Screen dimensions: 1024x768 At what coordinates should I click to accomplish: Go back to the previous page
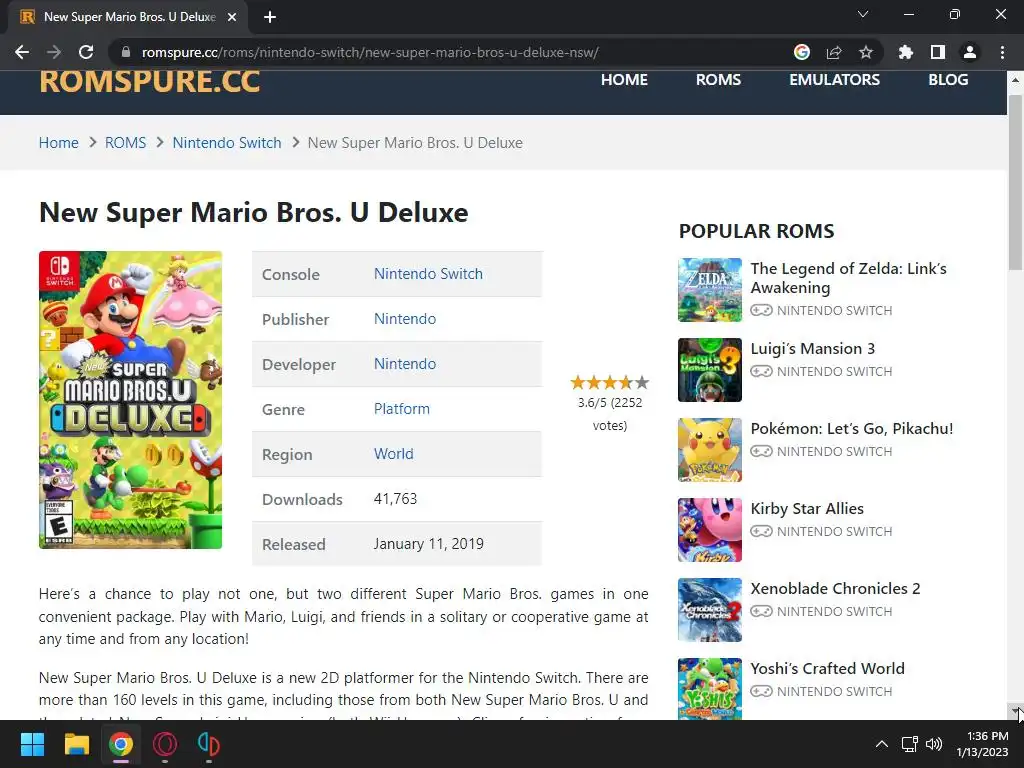click(22, 52)
